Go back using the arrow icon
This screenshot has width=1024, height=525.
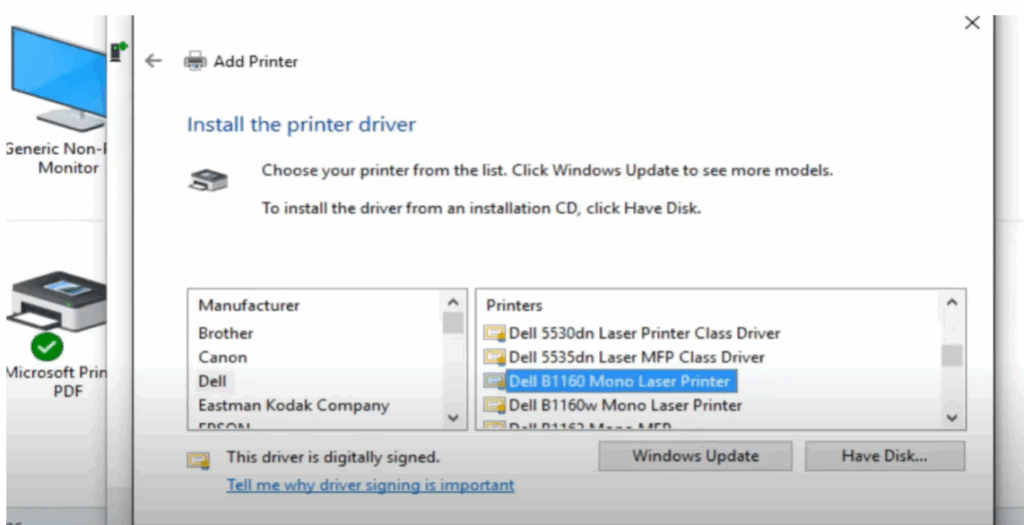pos(153,61)
